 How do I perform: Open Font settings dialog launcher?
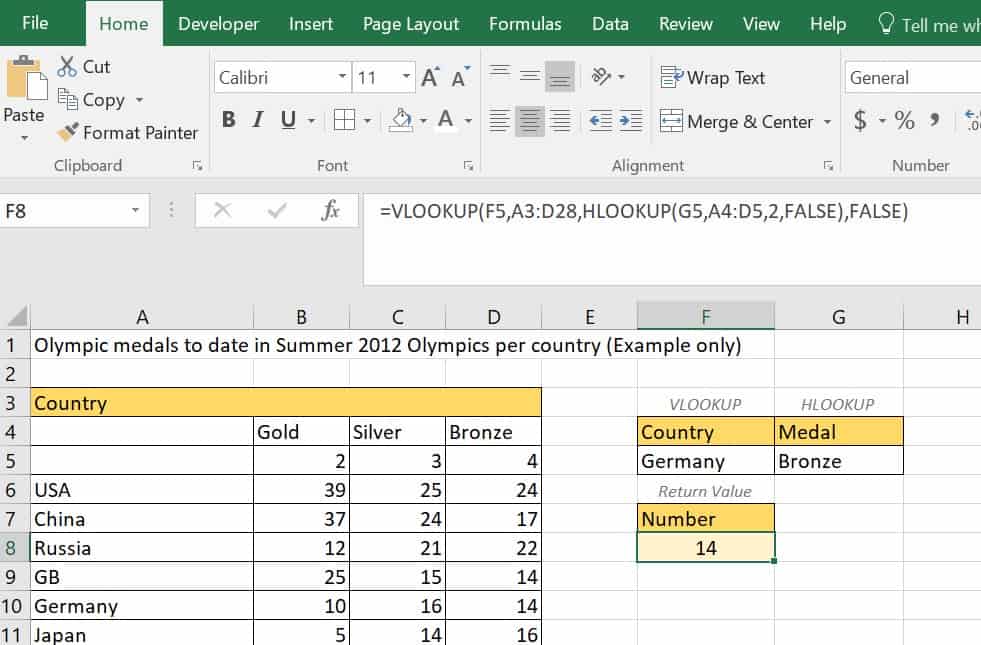pyautogui.click(x=468, y=166)
